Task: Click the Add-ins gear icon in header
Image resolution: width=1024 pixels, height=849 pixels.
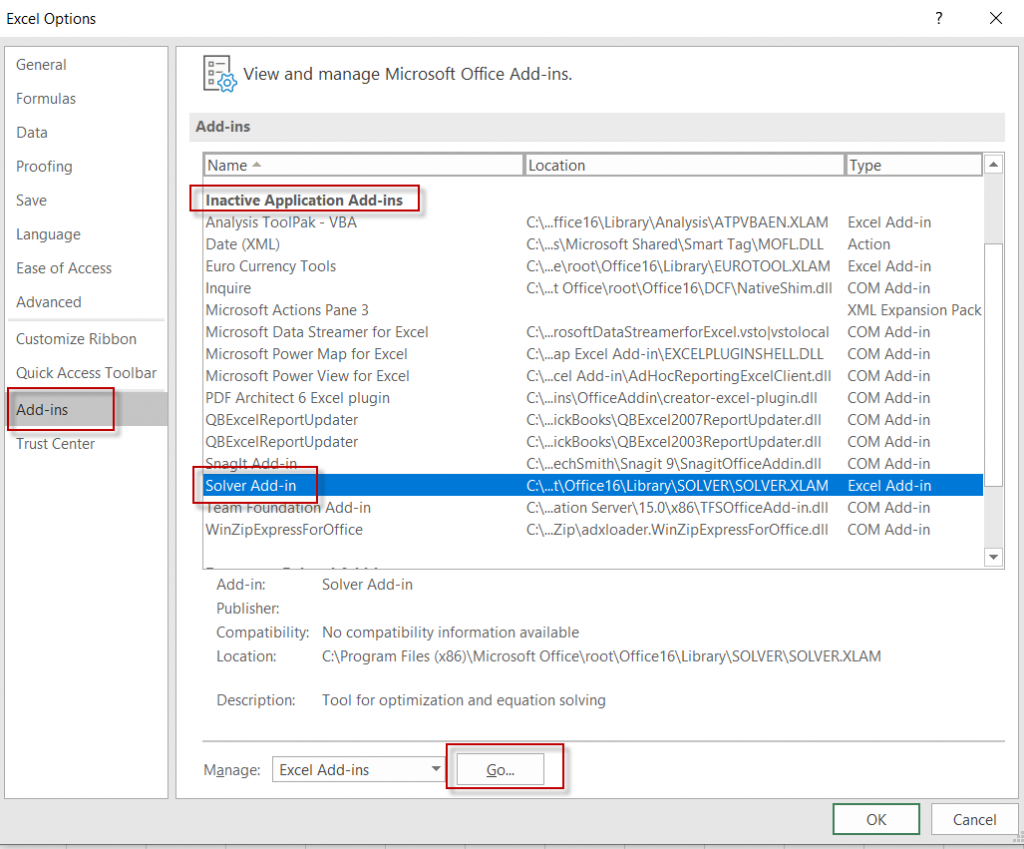Action: pos(219,74)
